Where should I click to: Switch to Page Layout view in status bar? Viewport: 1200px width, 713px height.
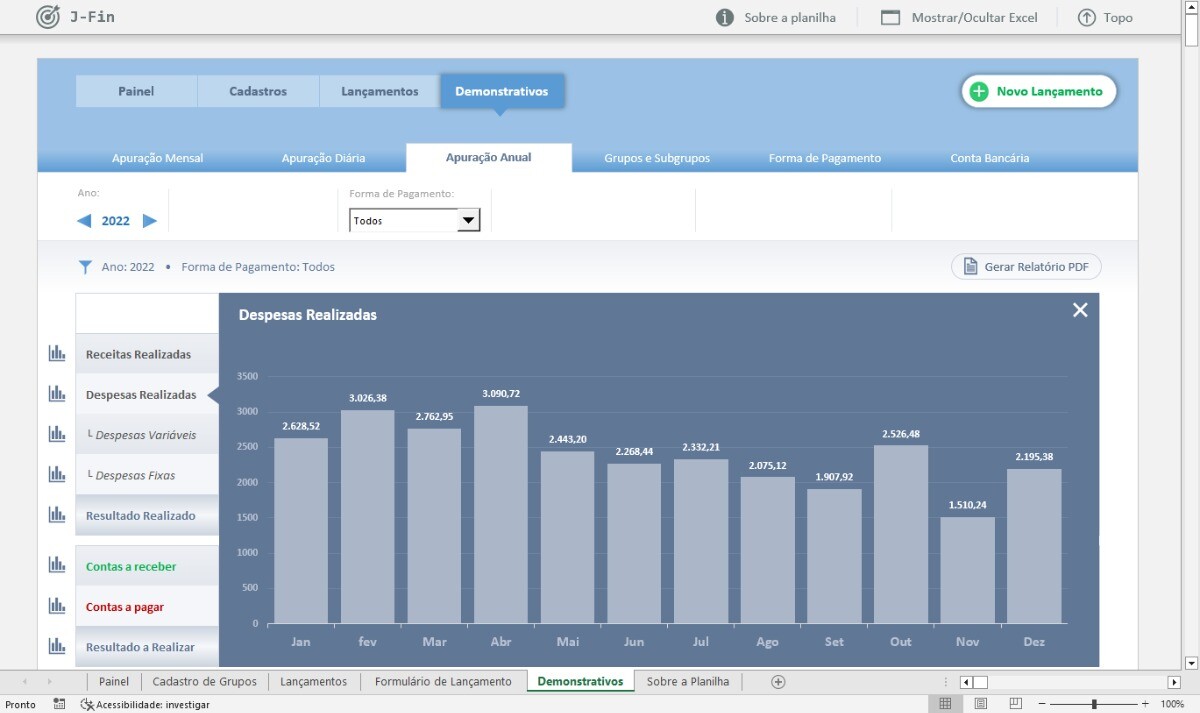(x=980, y=704)
